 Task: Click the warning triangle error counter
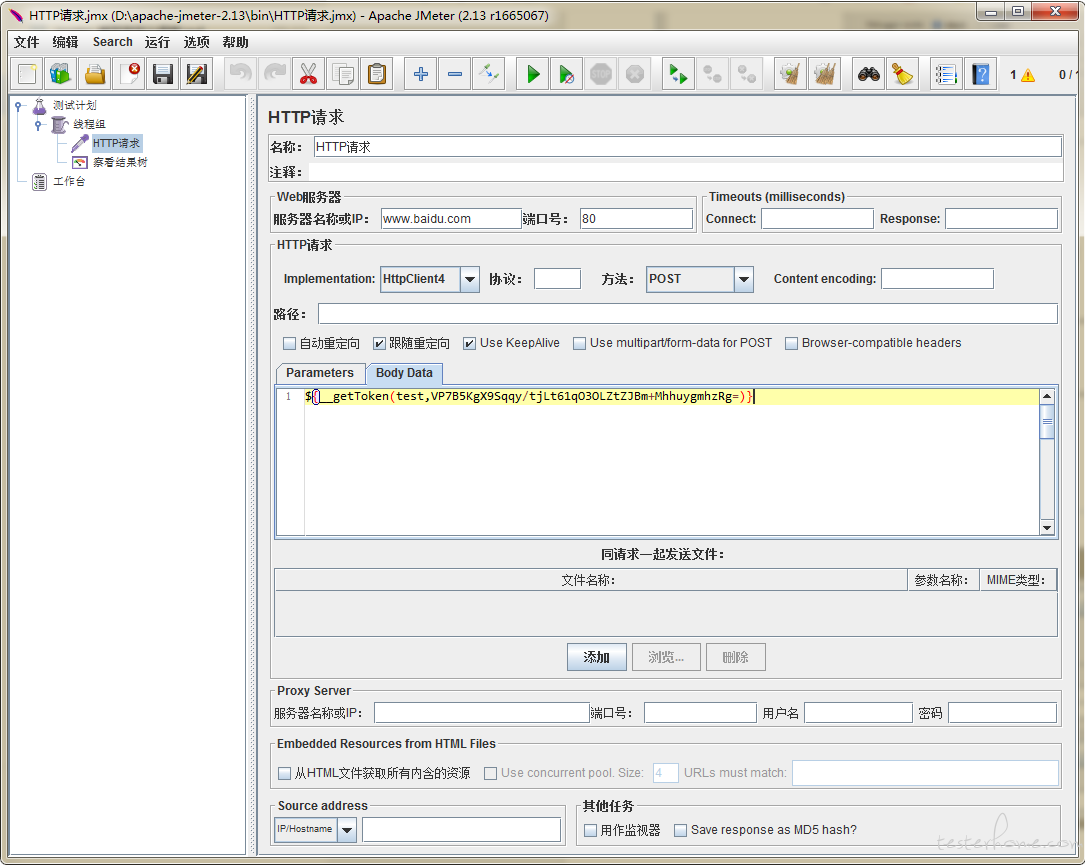coord(1028,75)
